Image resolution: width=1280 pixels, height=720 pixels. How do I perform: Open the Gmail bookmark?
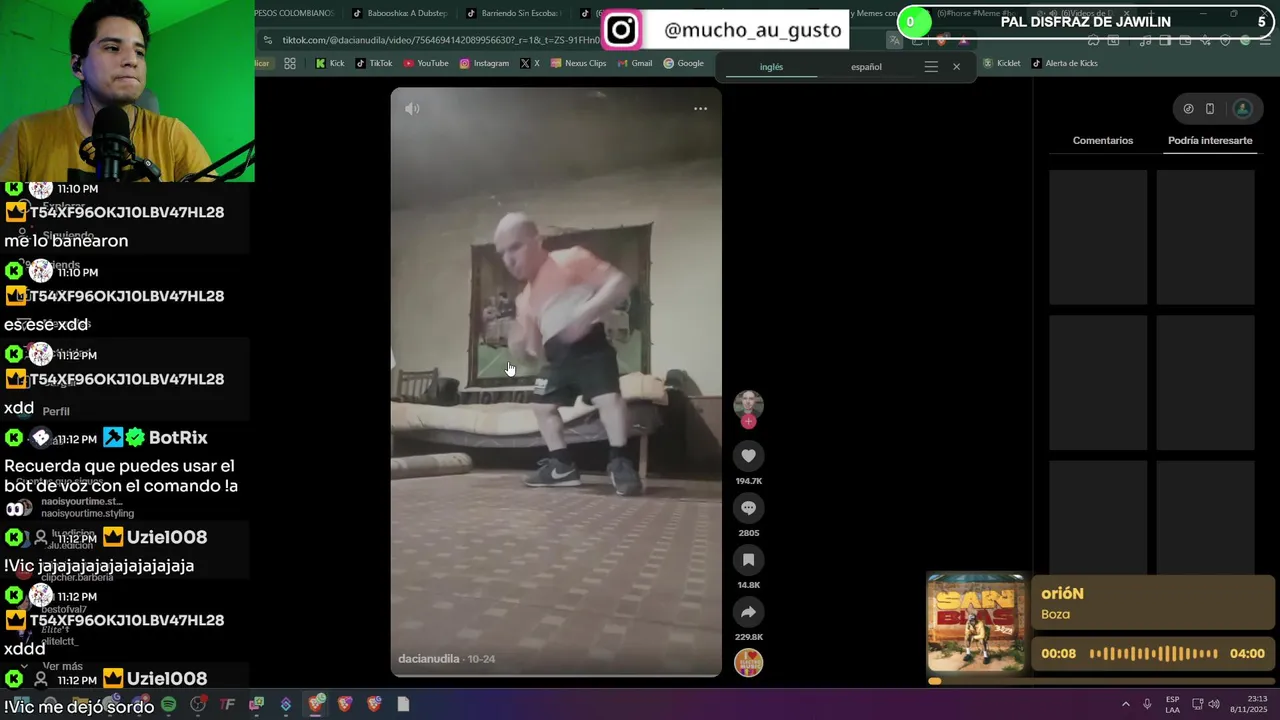coord(634,63)
